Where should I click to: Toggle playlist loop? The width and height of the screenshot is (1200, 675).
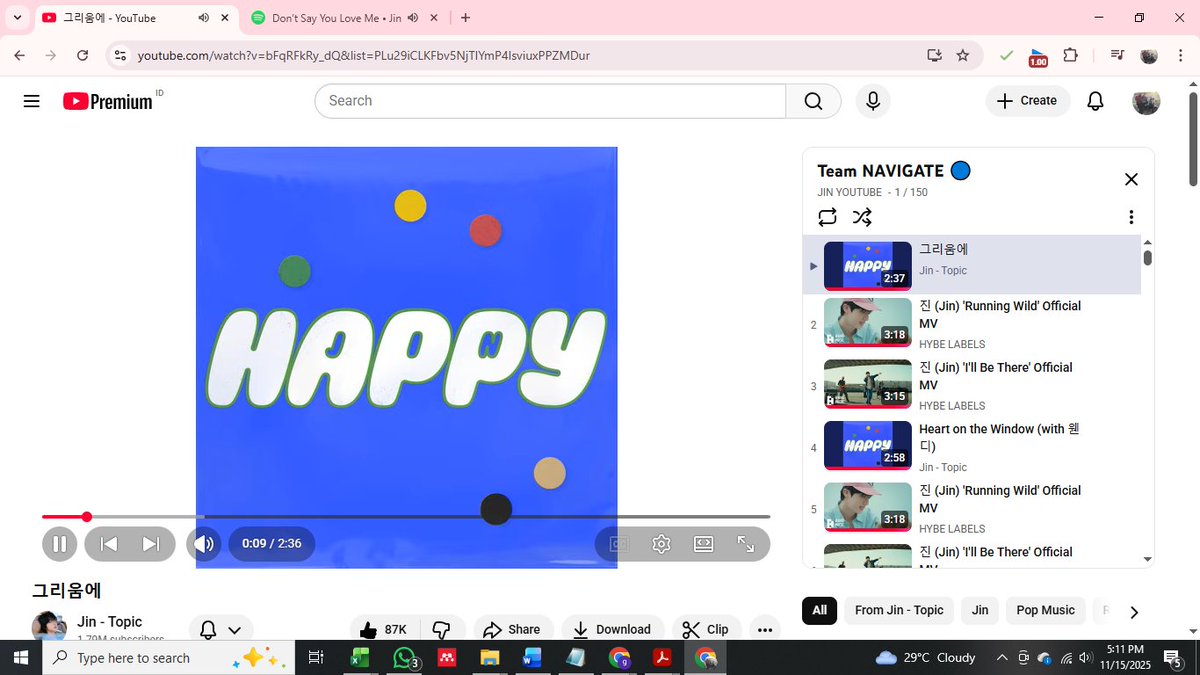click(x=827, y=217)
